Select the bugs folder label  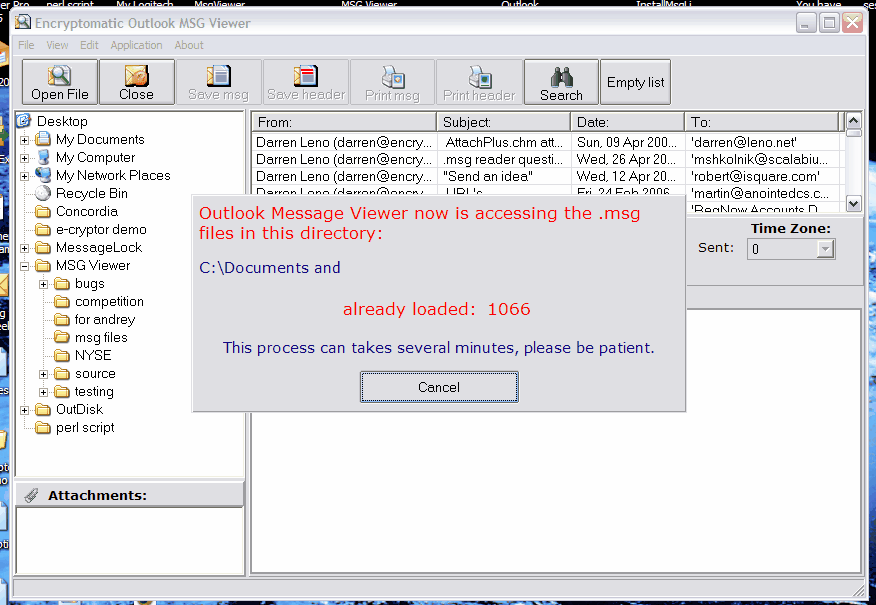90,284
